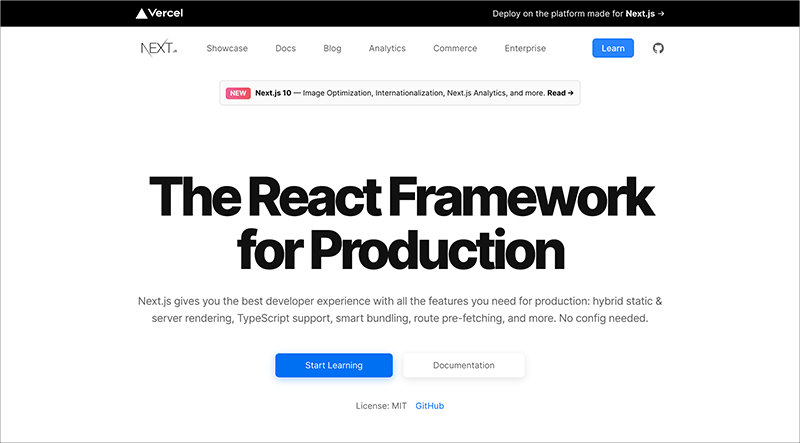Click the Vercel triangle logo icon
Viewport: 800px width, 443px height.
(142, 14)
